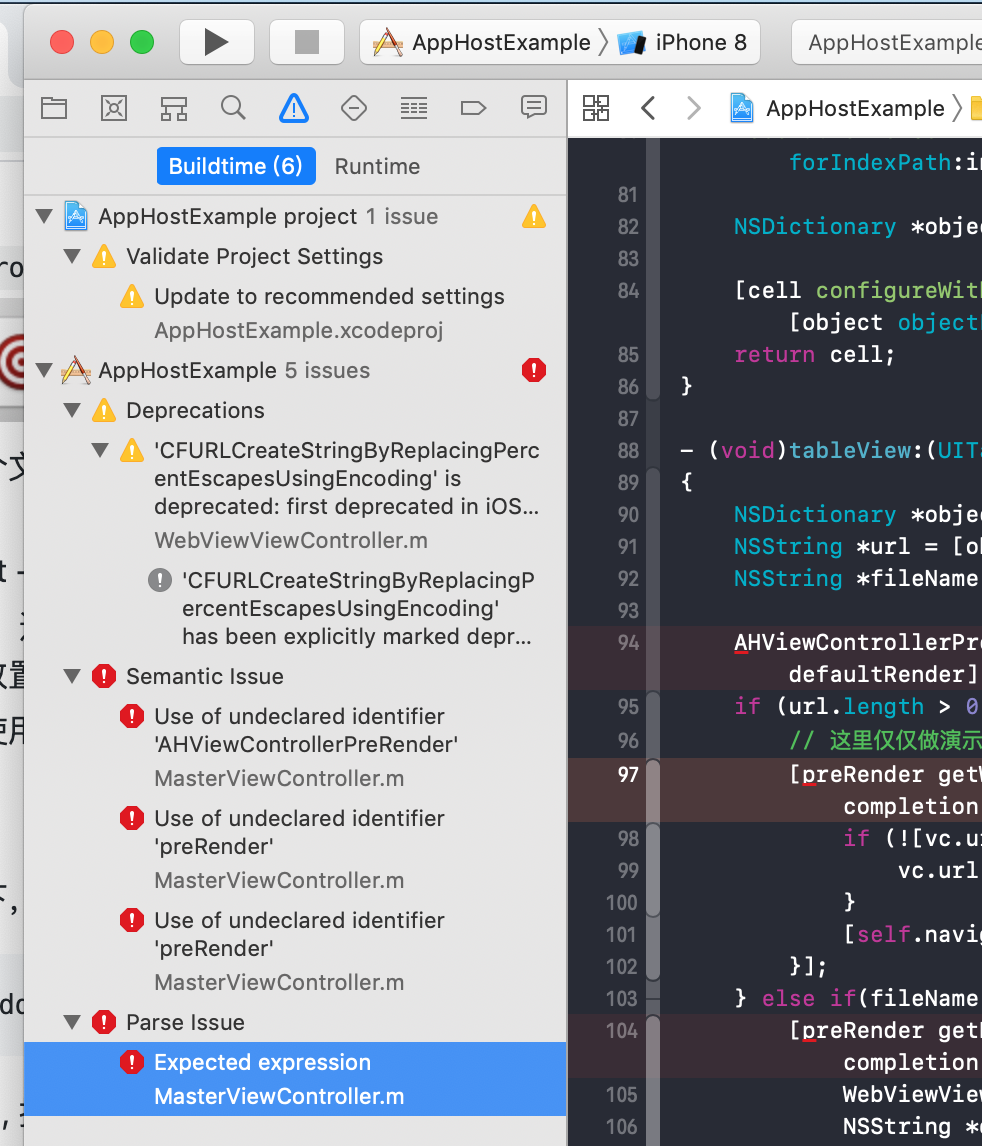The image size is (982, 1146).
Task: Click the gray note icon beside deprecation note
Action: [x=159, y=580]
